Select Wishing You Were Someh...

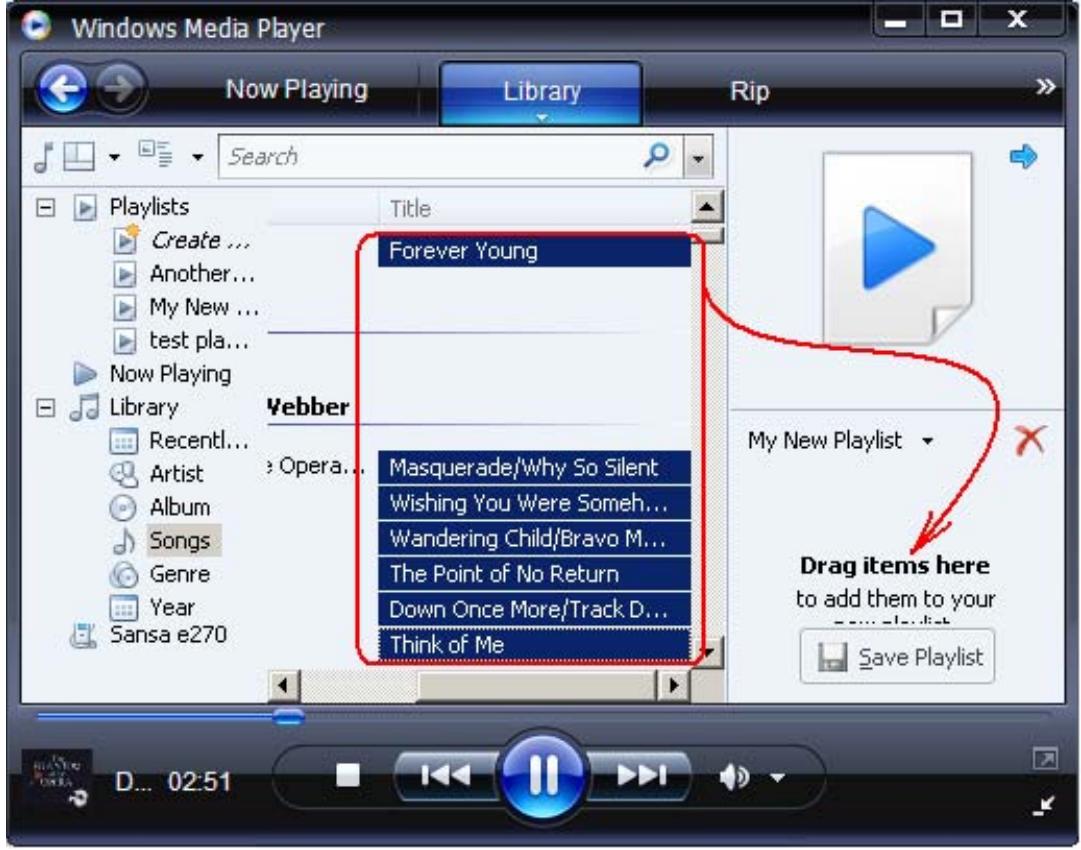coord(534,503)
